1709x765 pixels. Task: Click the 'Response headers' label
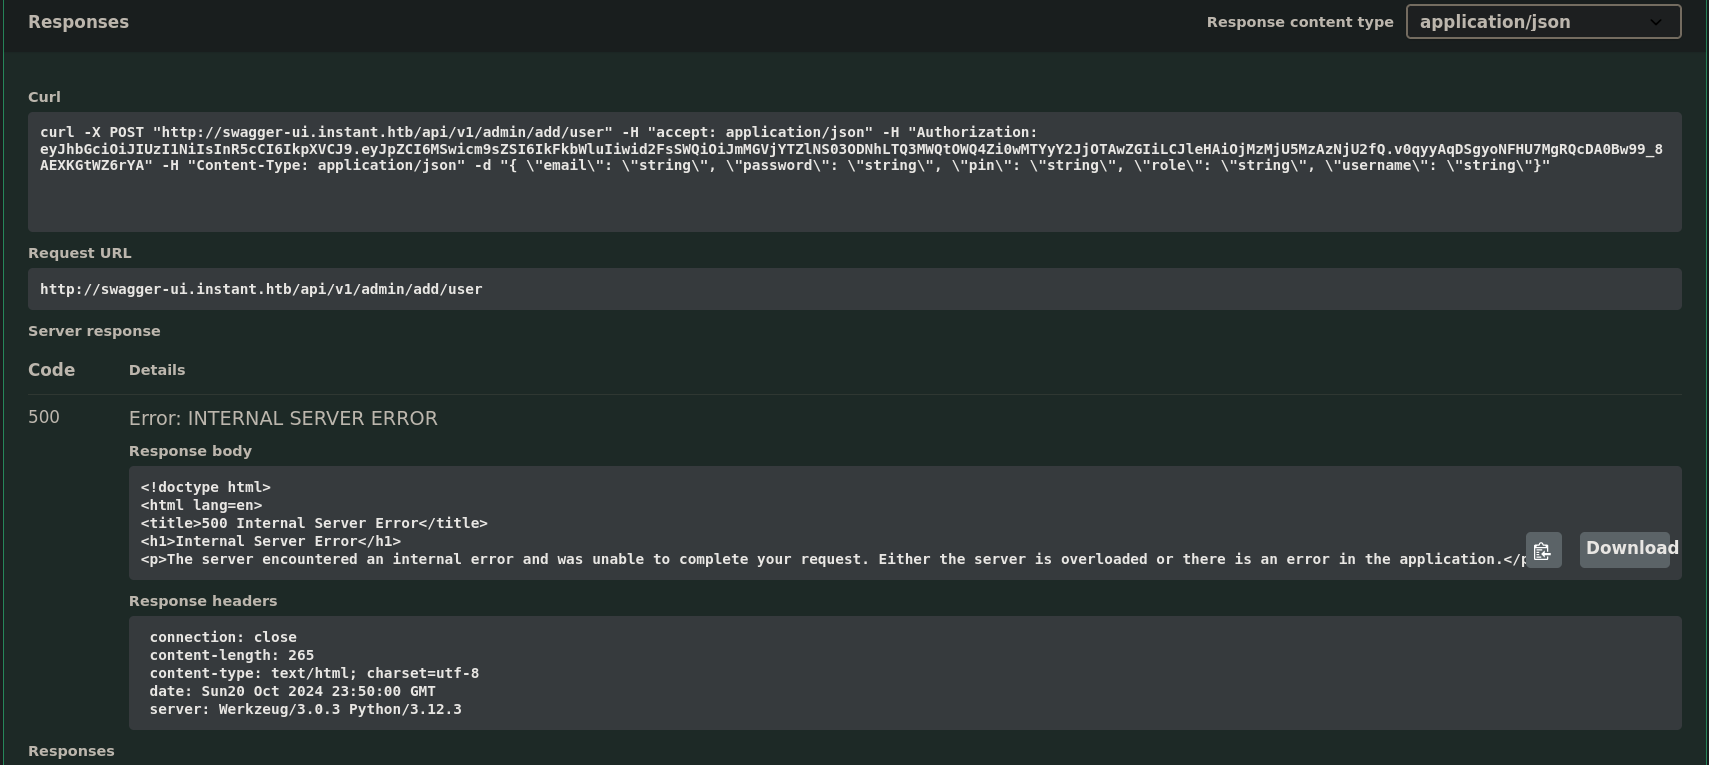click(x=203, y=601)
